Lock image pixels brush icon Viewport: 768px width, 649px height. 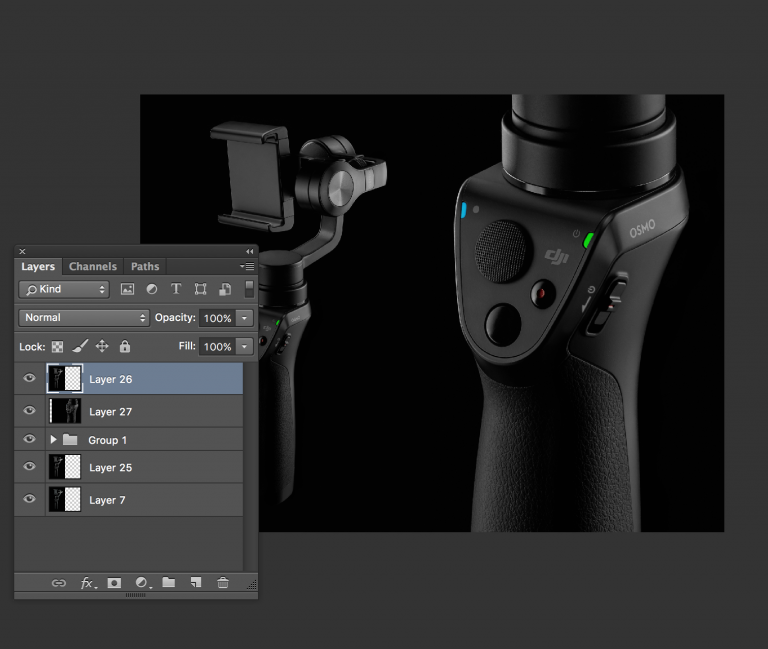click(x=80, y=346)
